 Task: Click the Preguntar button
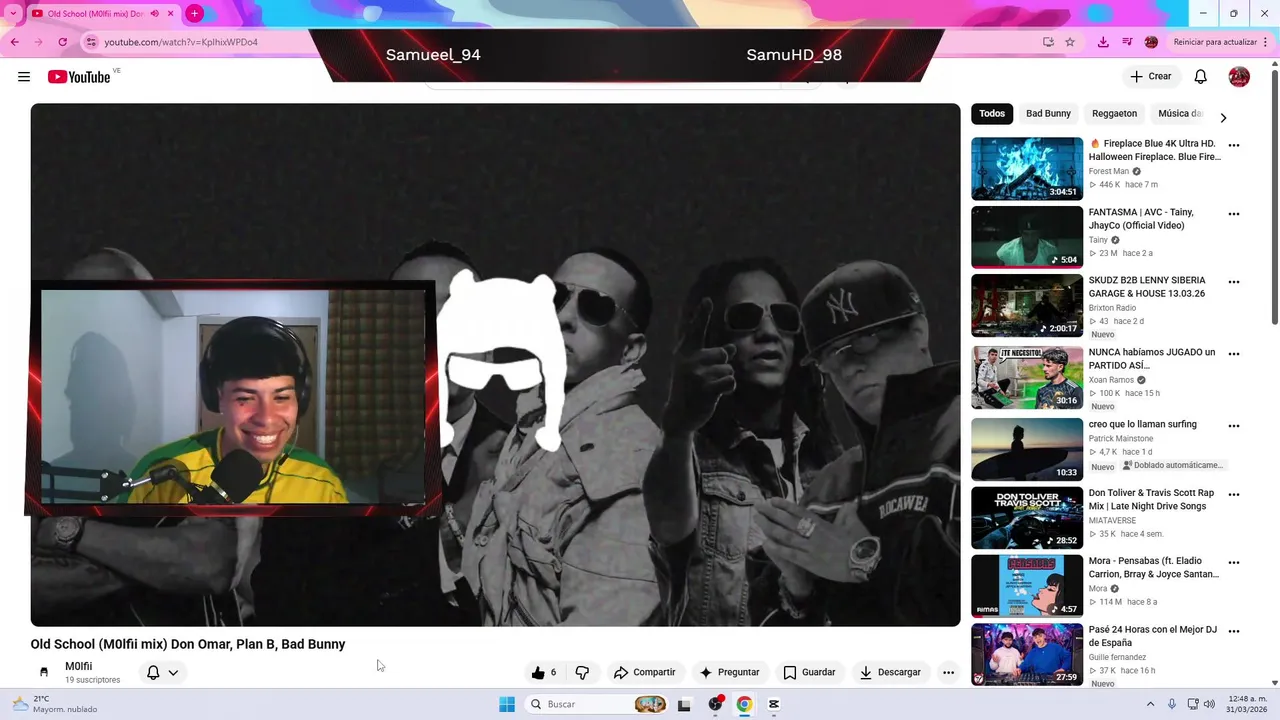(x=729, y=672)
